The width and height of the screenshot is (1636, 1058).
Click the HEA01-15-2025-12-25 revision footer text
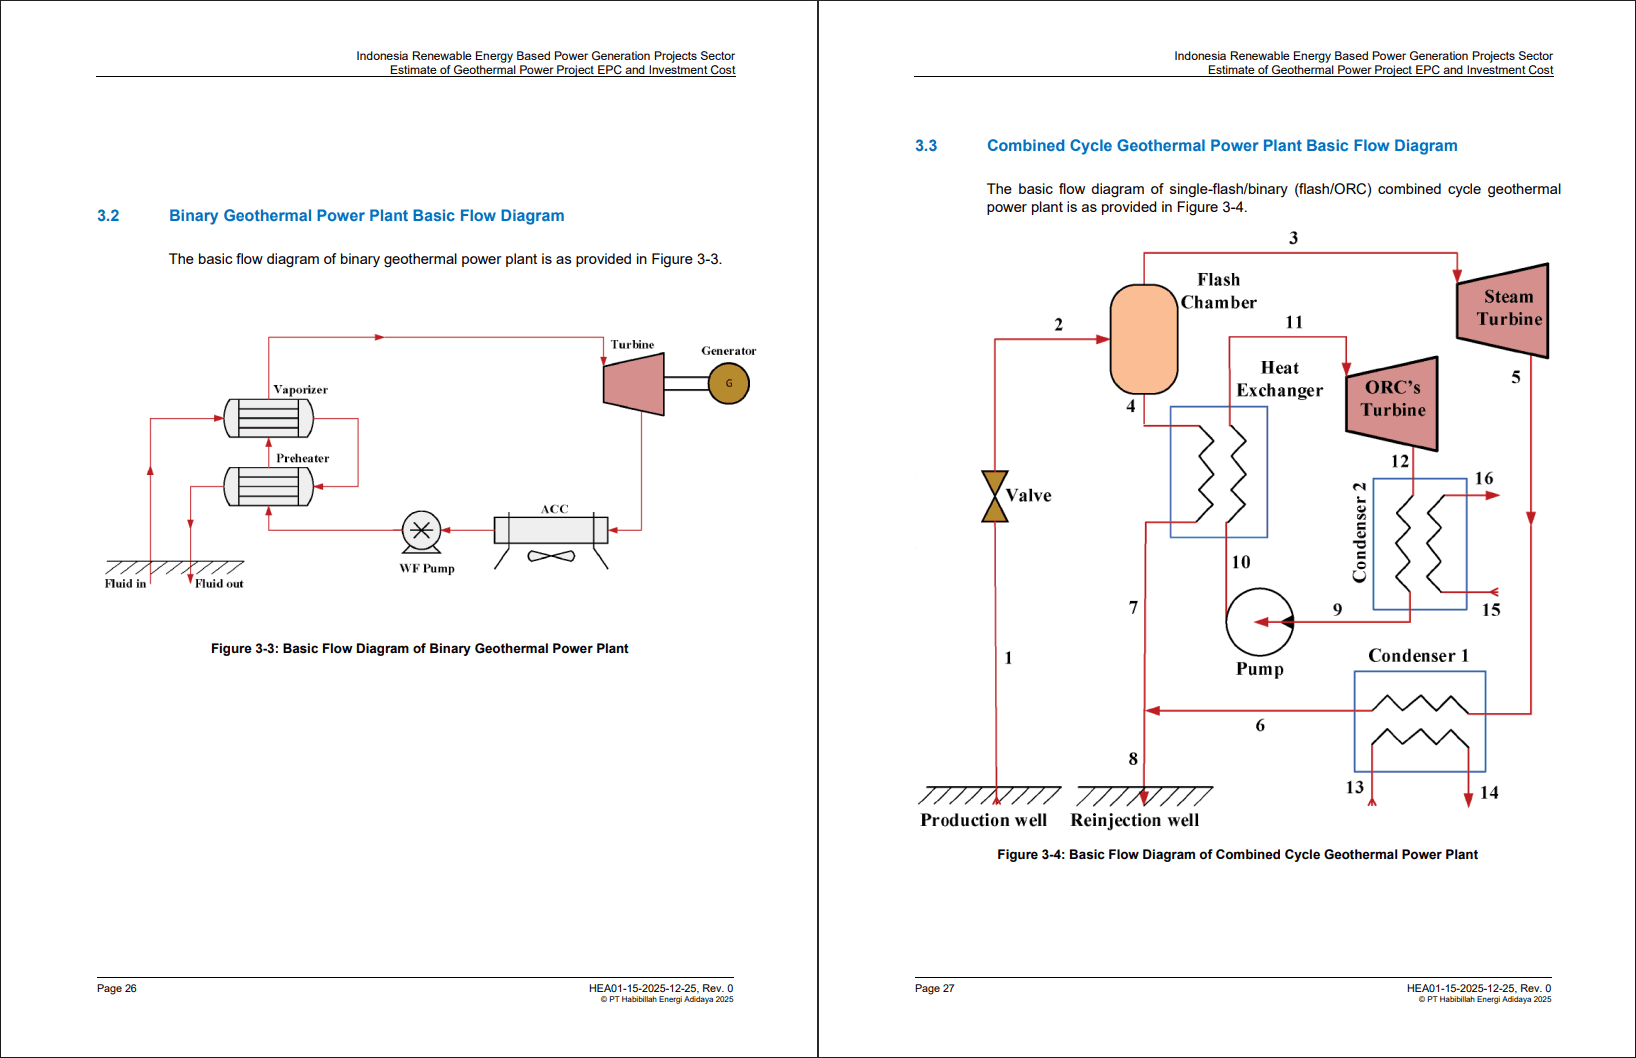tap(660, 987)
